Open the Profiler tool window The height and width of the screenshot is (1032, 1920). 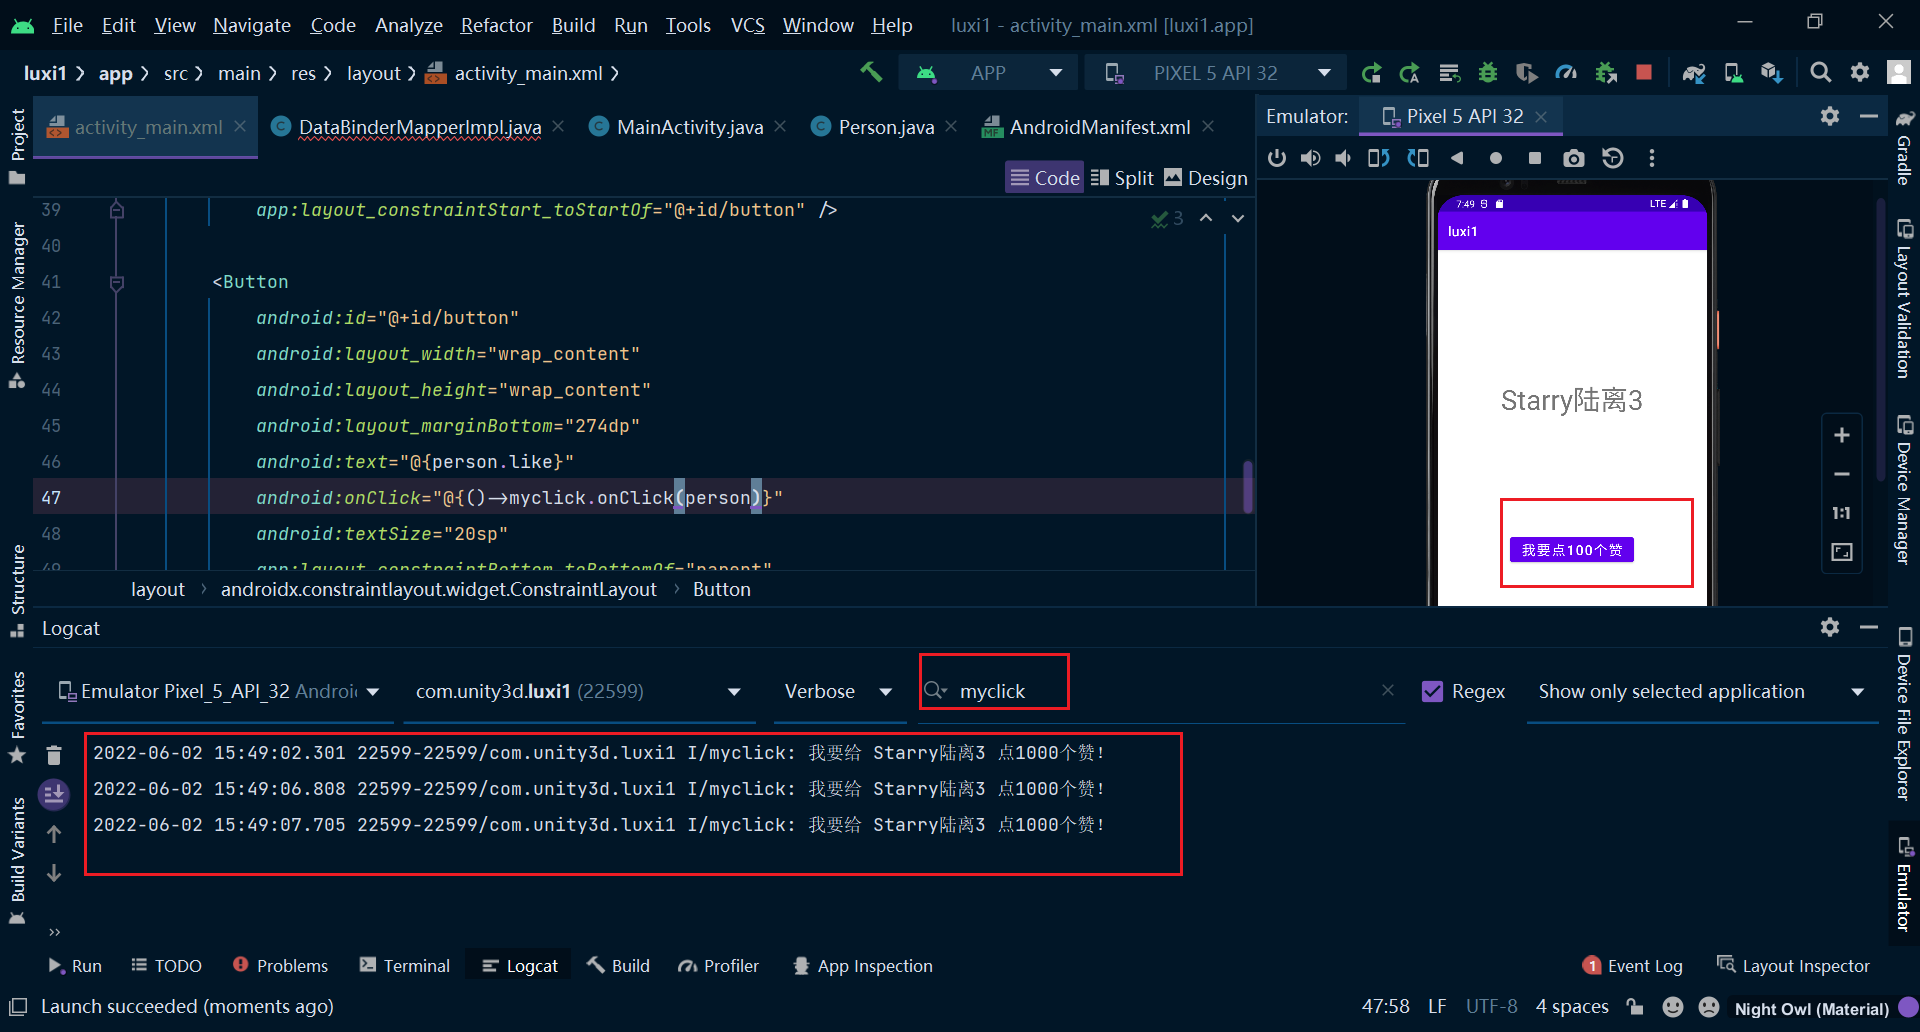[x=719, y=965]
